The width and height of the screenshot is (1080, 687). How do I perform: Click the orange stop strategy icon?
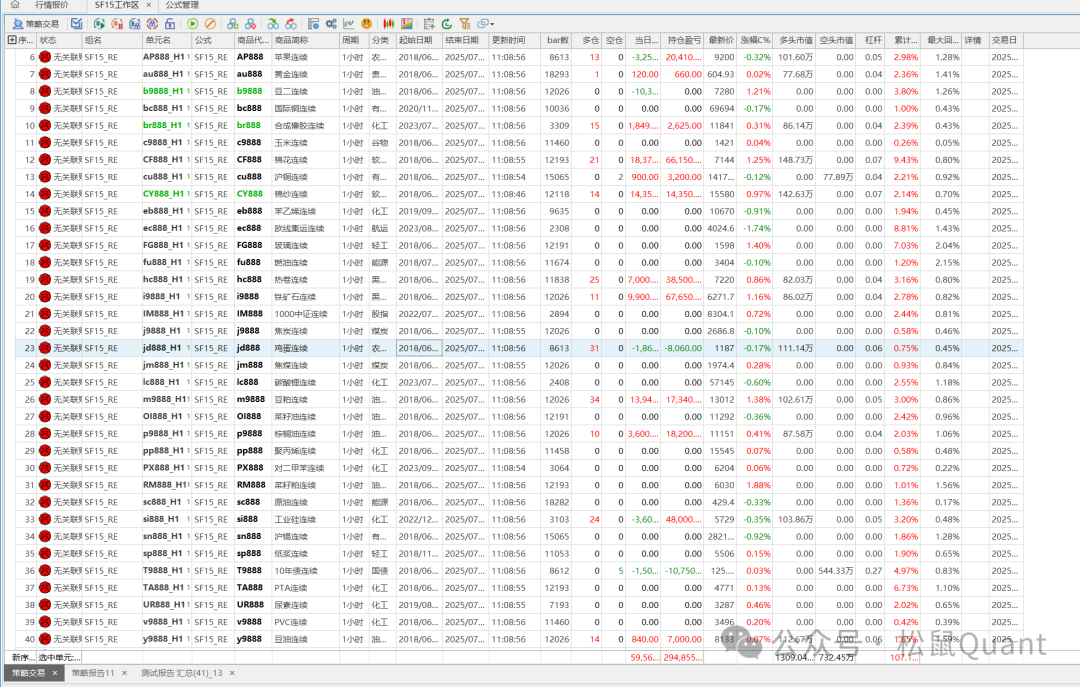[210, 23]
